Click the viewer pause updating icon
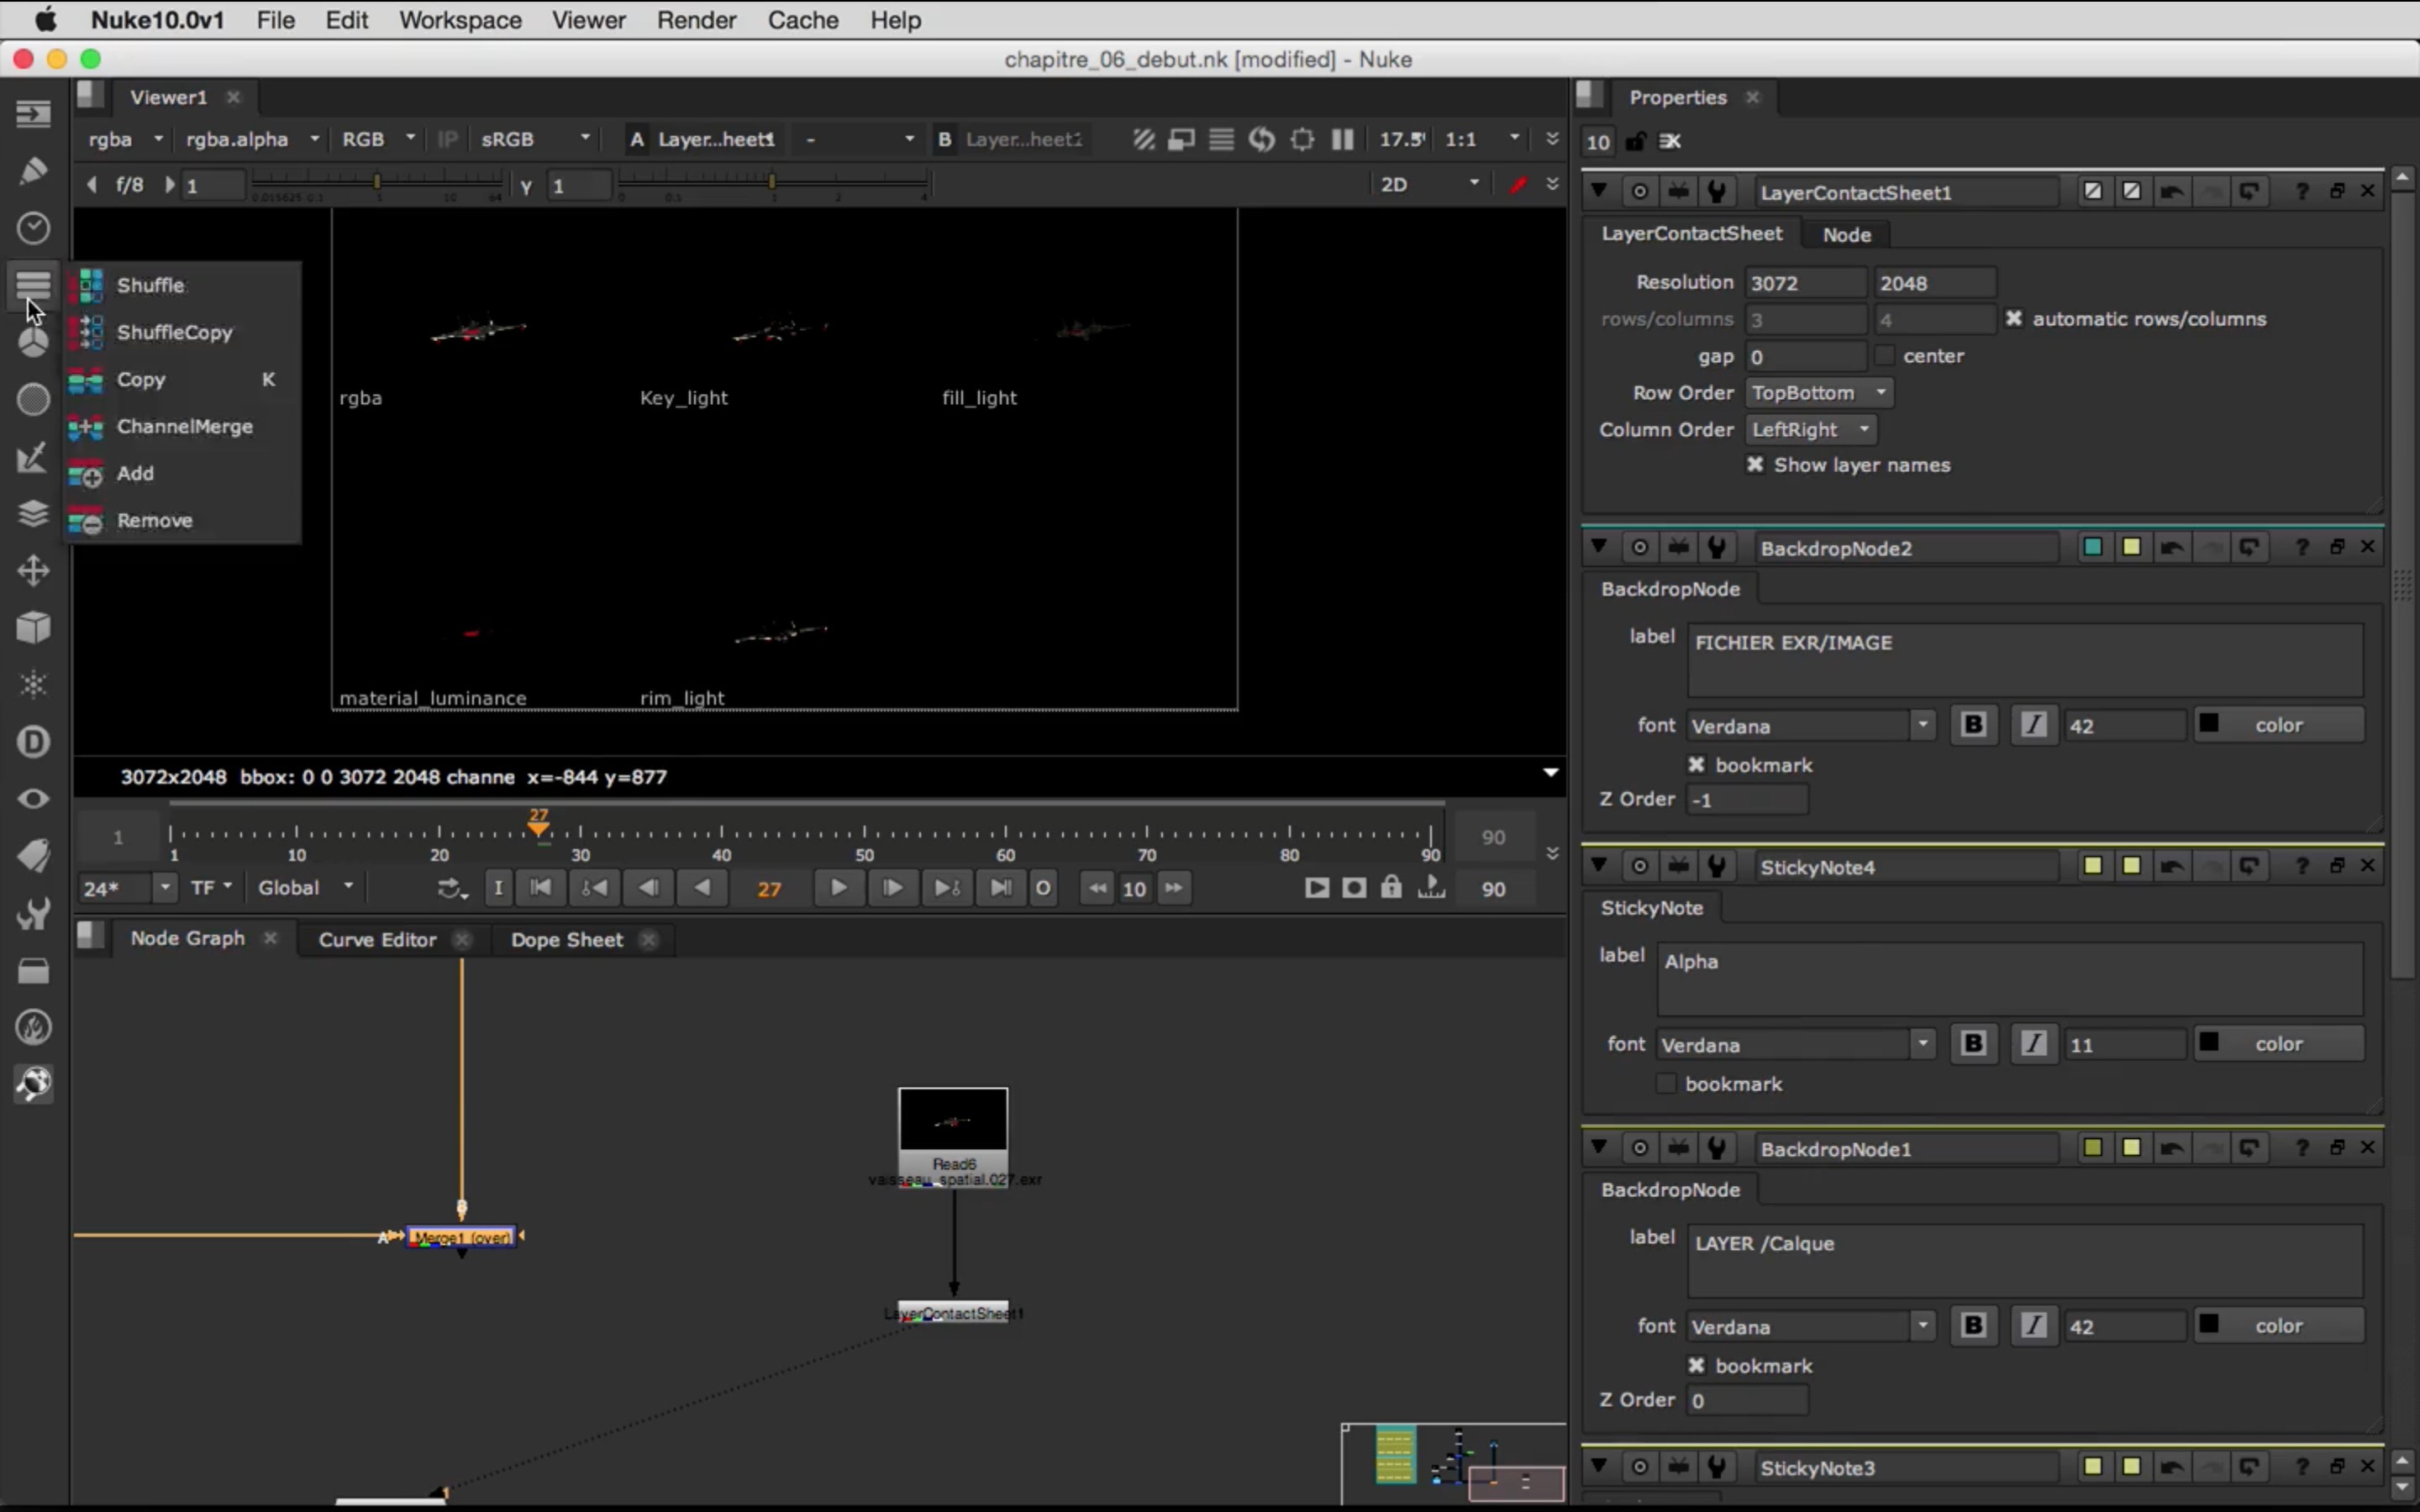Screen dimensions: 2420x1512 (x=1342, y=139)
